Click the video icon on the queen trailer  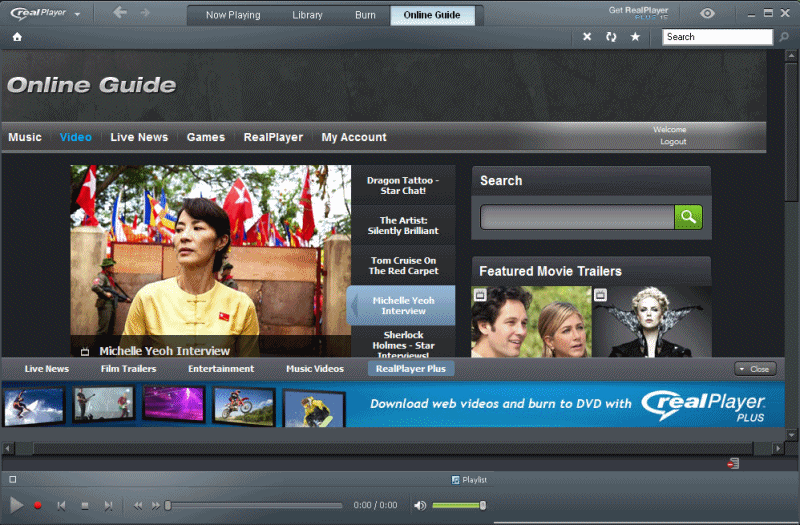[601, 295]
